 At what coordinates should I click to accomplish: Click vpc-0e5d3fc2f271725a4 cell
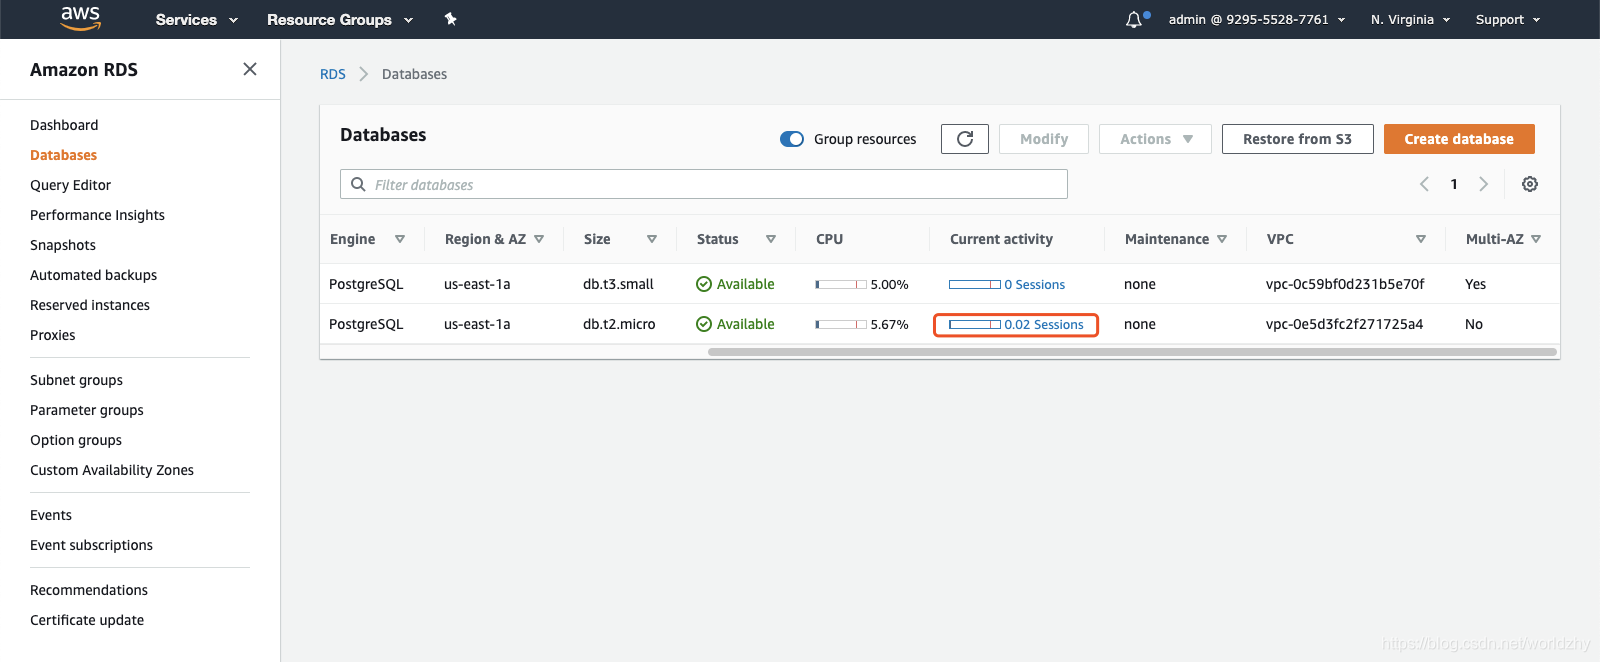click(x=1344, y=324)
